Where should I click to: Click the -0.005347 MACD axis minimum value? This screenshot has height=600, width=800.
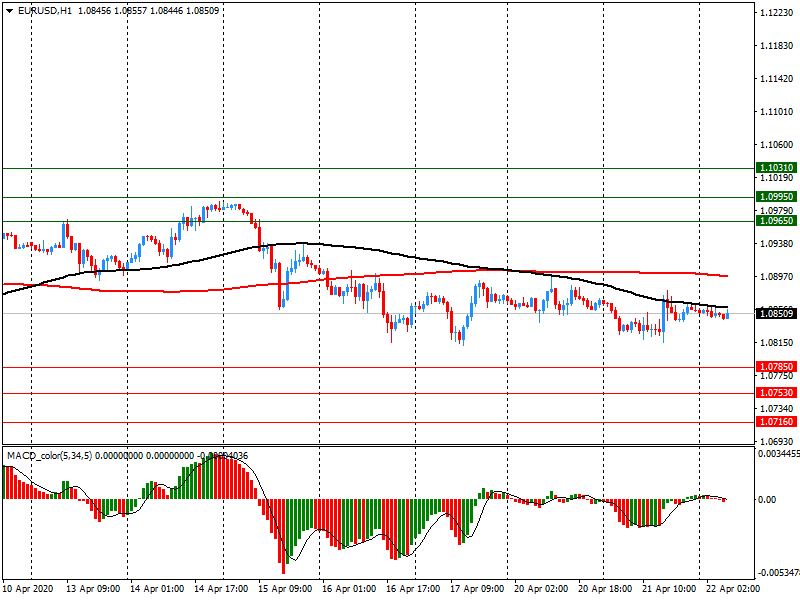tap(777, 574)
